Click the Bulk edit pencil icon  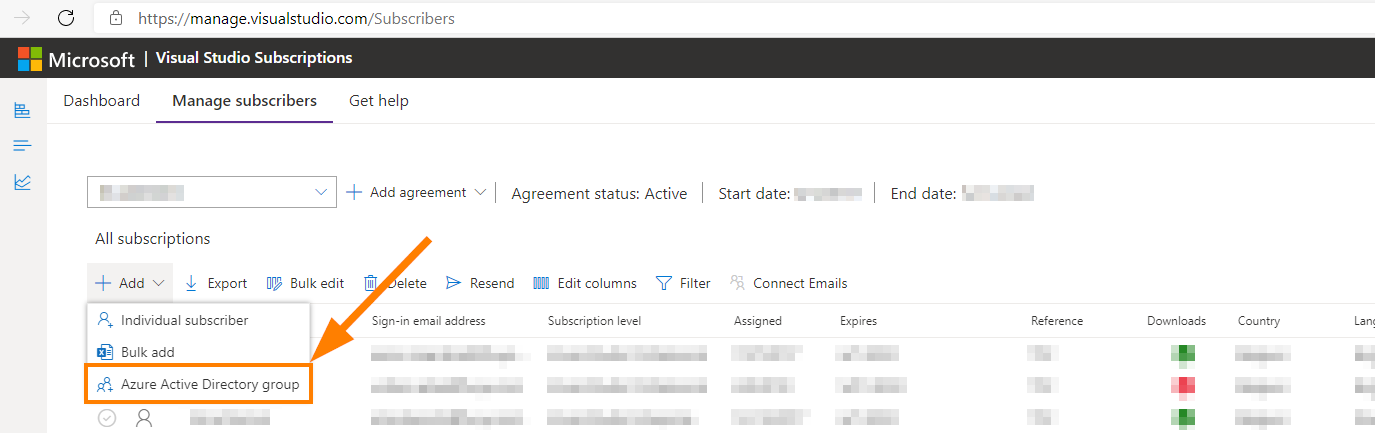275,283
